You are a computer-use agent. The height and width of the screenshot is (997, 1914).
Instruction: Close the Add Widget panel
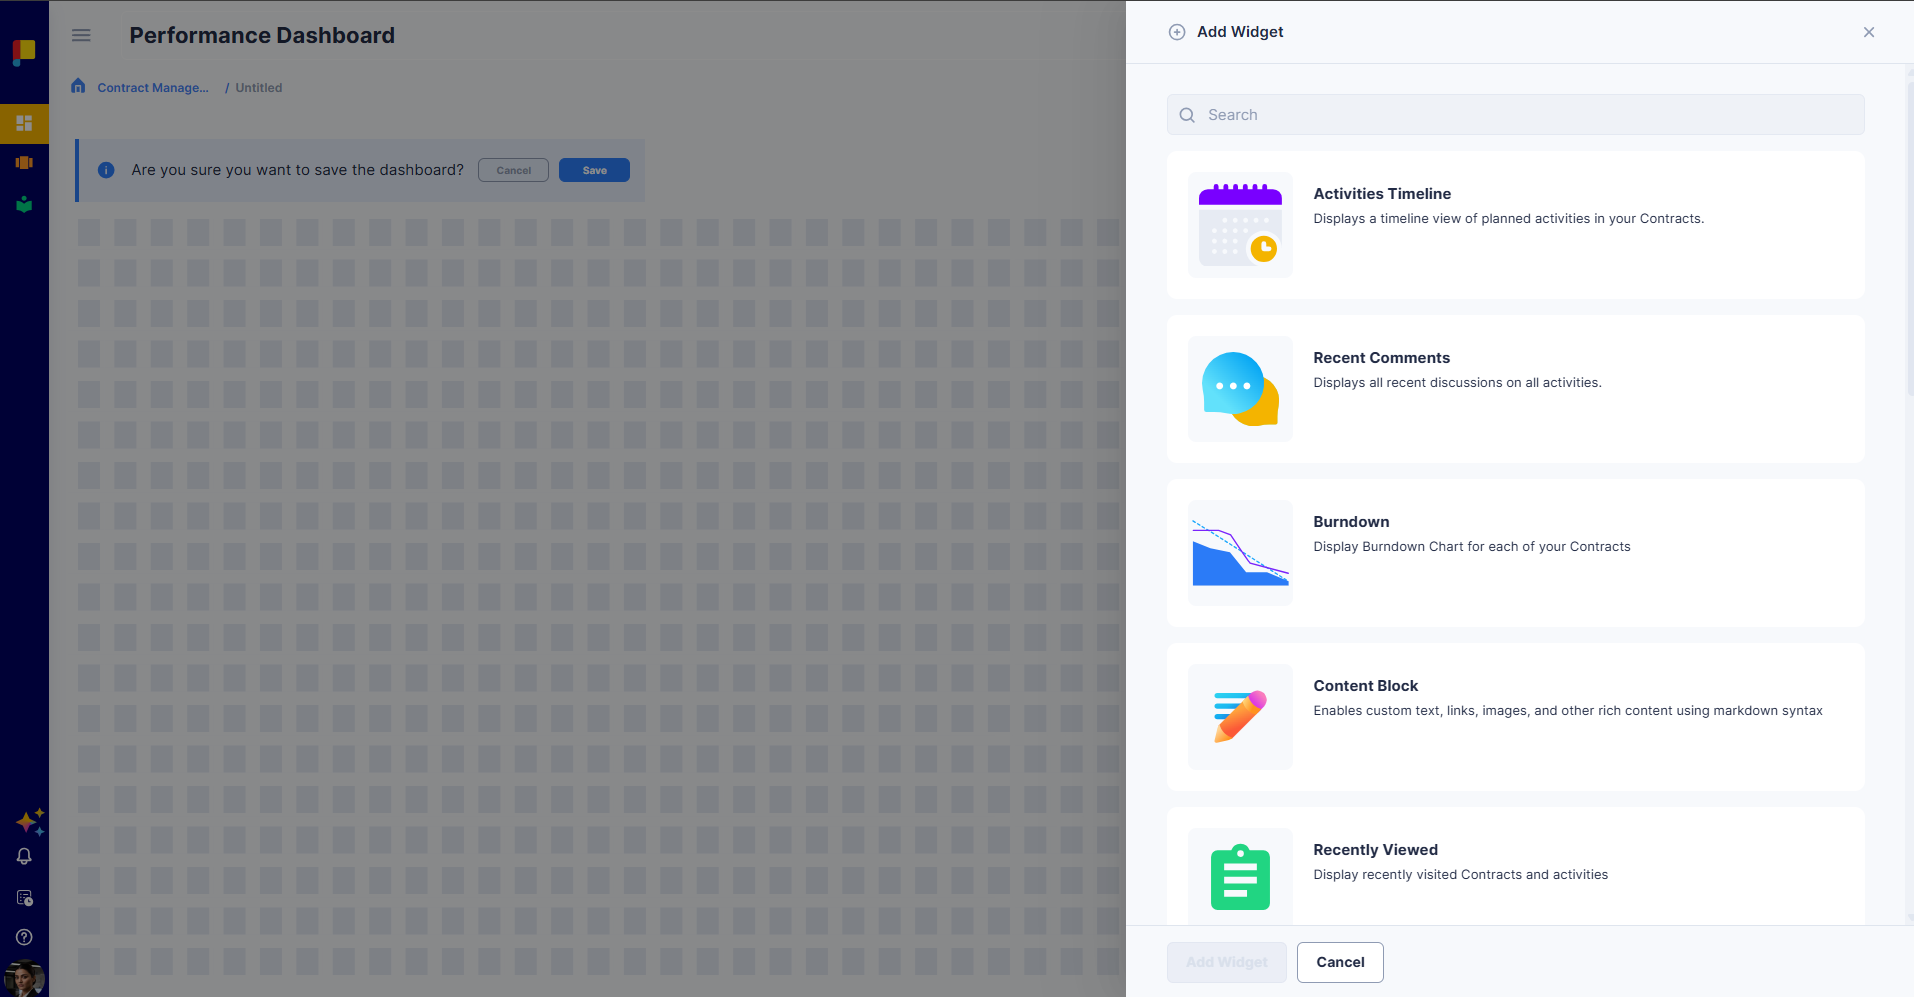1869,32
